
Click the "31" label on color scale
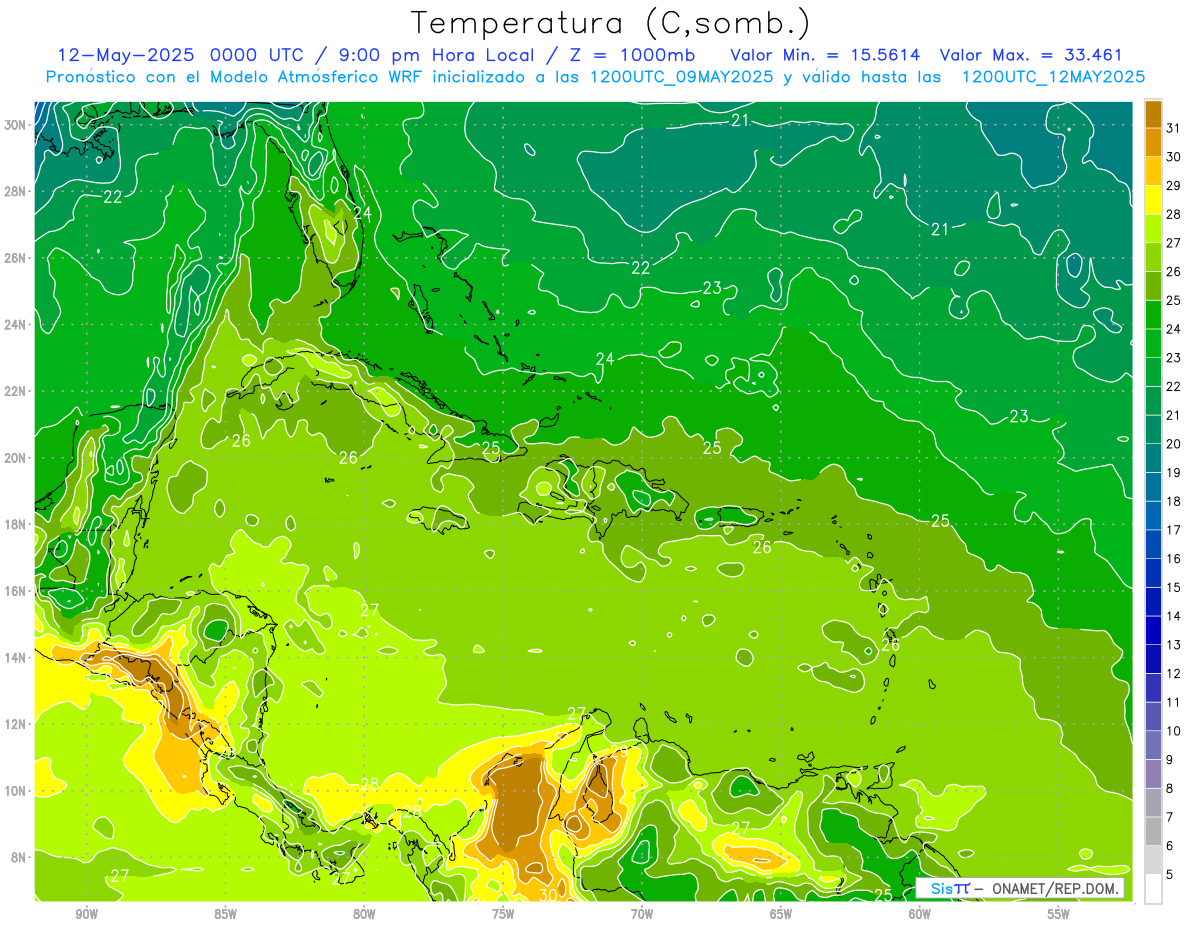pos(1174,128)
